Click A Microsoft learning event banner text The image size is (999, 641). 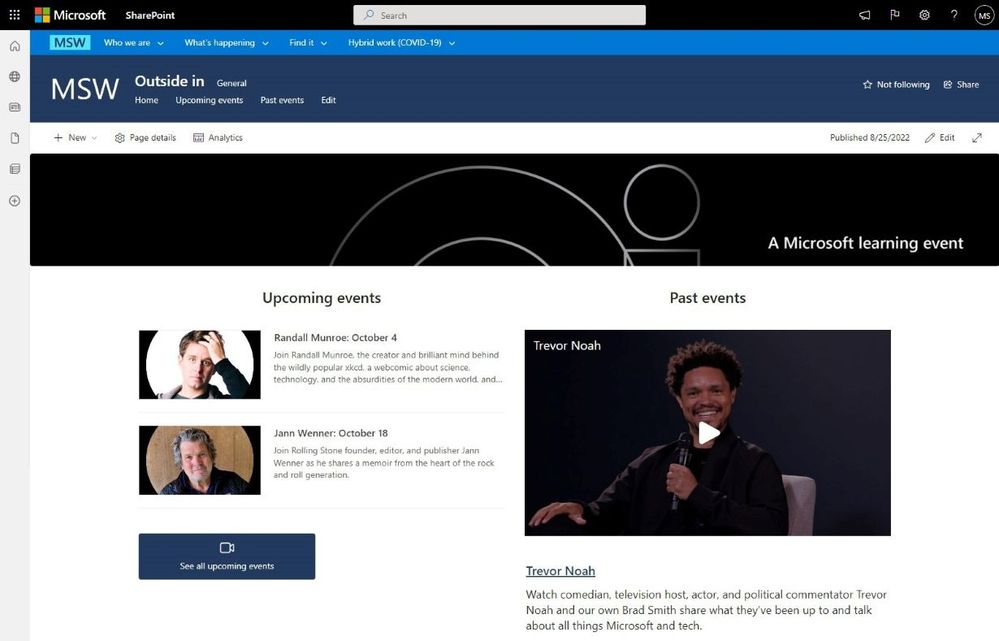click(x=865, y=243)
